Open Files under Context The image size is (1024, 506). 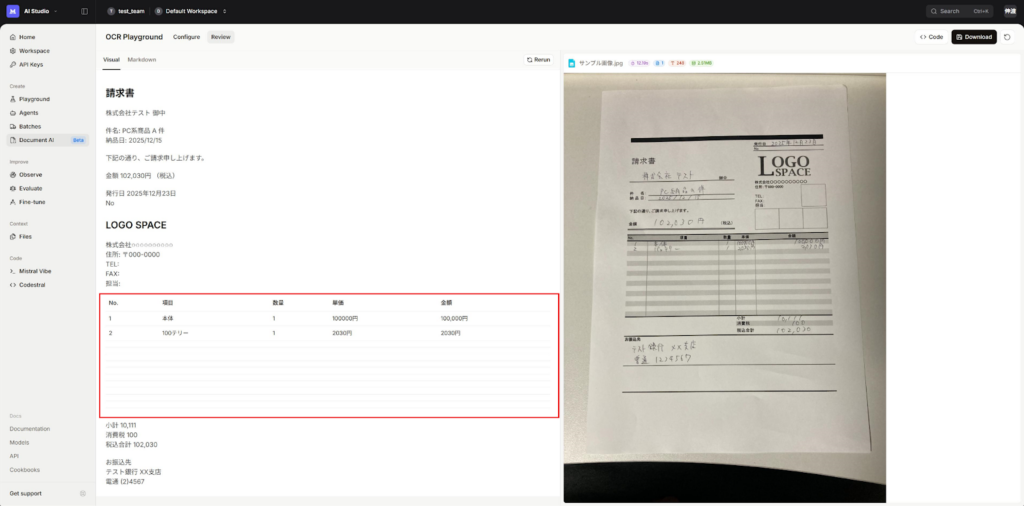25,237
